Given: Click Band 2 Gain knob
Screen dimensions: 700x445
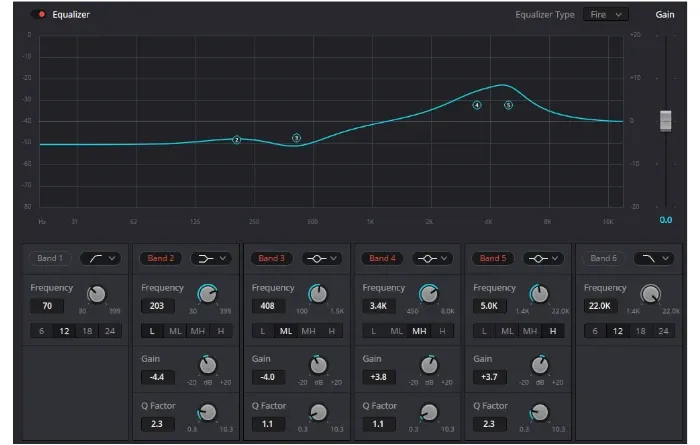Looking at the screenshot, I should [x=208, y=365].
